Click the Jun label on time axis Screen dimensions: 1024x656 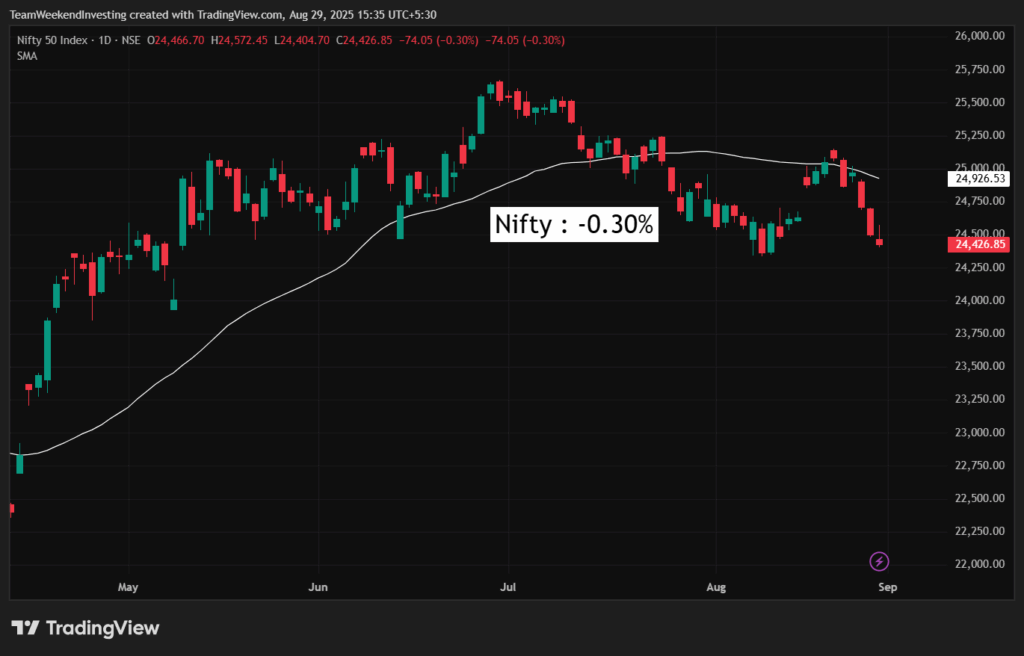click(x=318, y=587)
